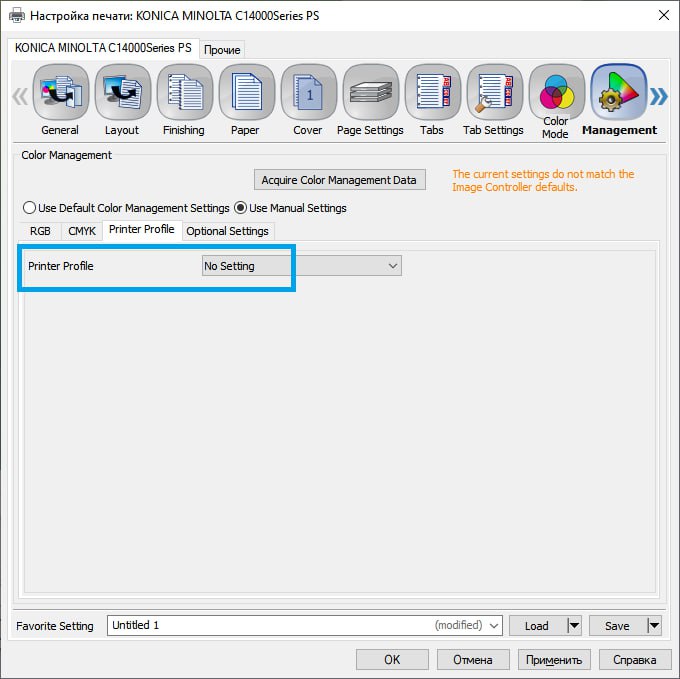
Task: Close the print settings dialog
Action: (664, 16)
